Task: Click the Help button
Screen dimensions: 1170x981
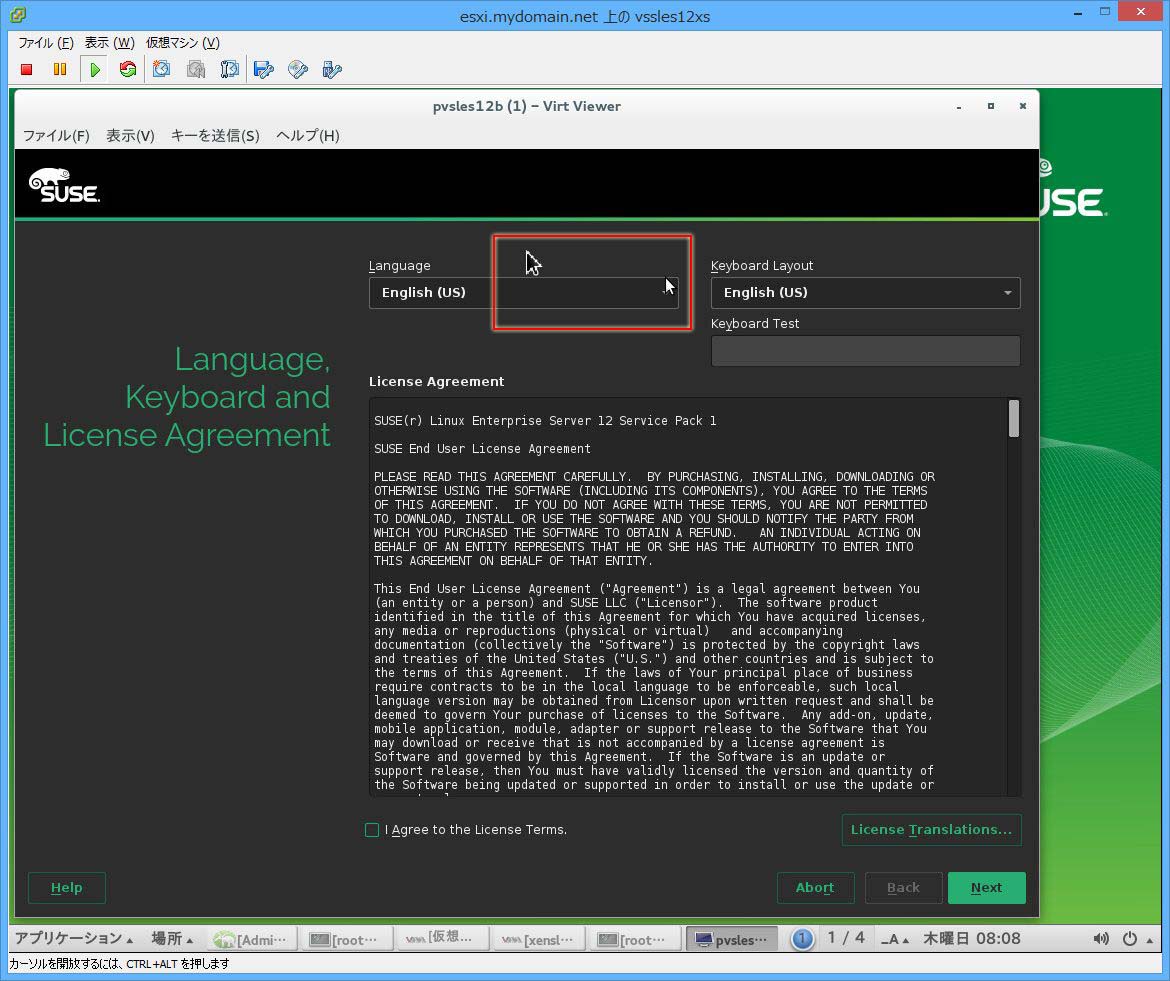Action: pos(66,888)
